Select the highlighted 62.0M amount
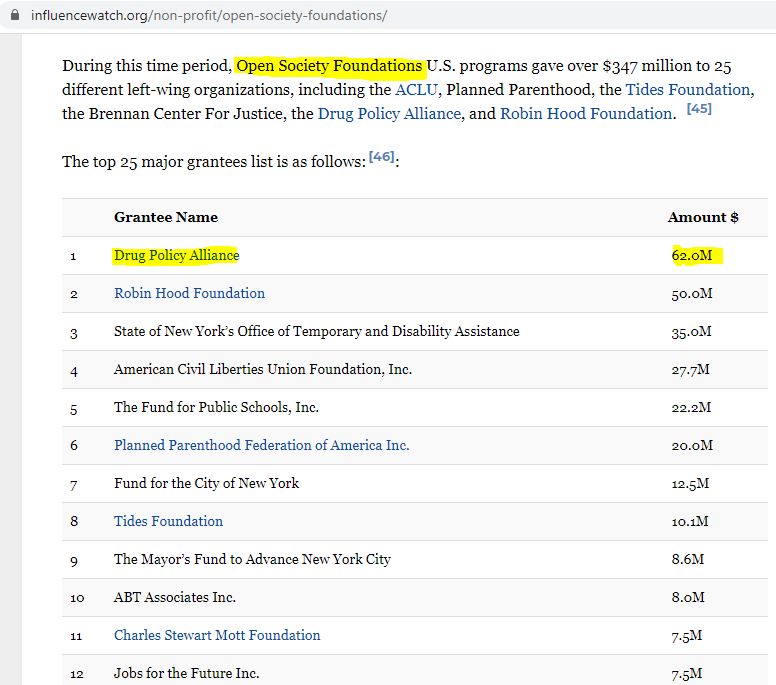 692,255
